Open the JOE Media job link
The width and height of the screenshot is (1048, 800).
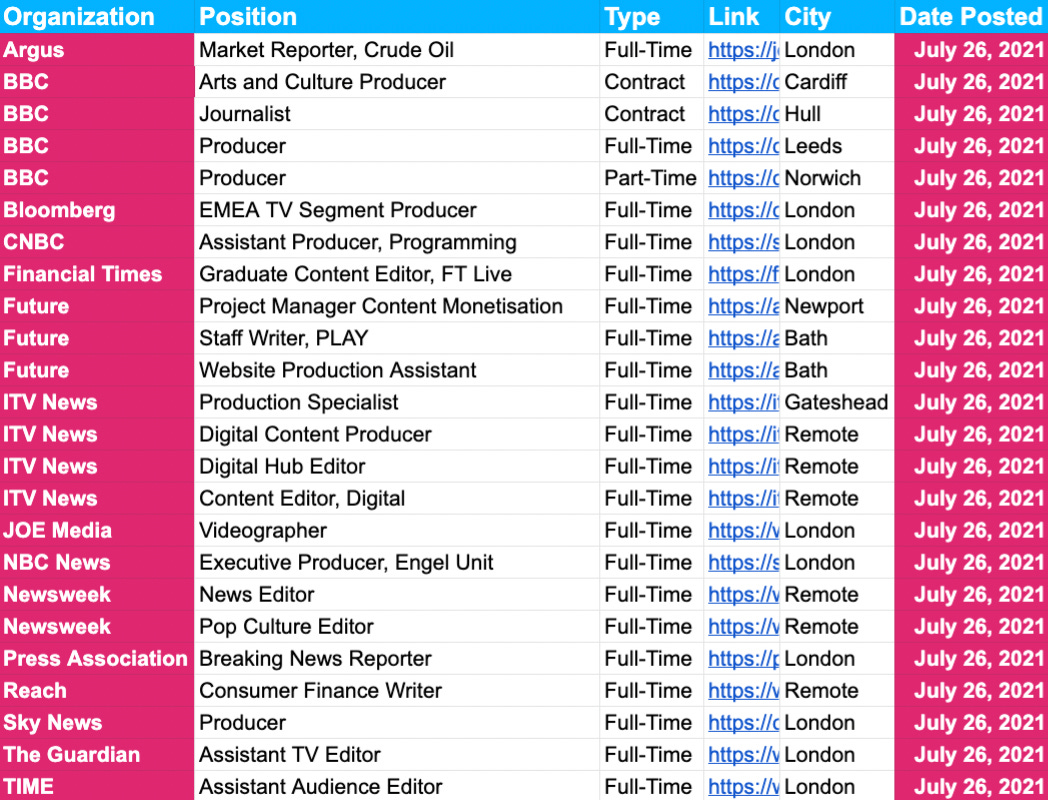click(743, 531)
